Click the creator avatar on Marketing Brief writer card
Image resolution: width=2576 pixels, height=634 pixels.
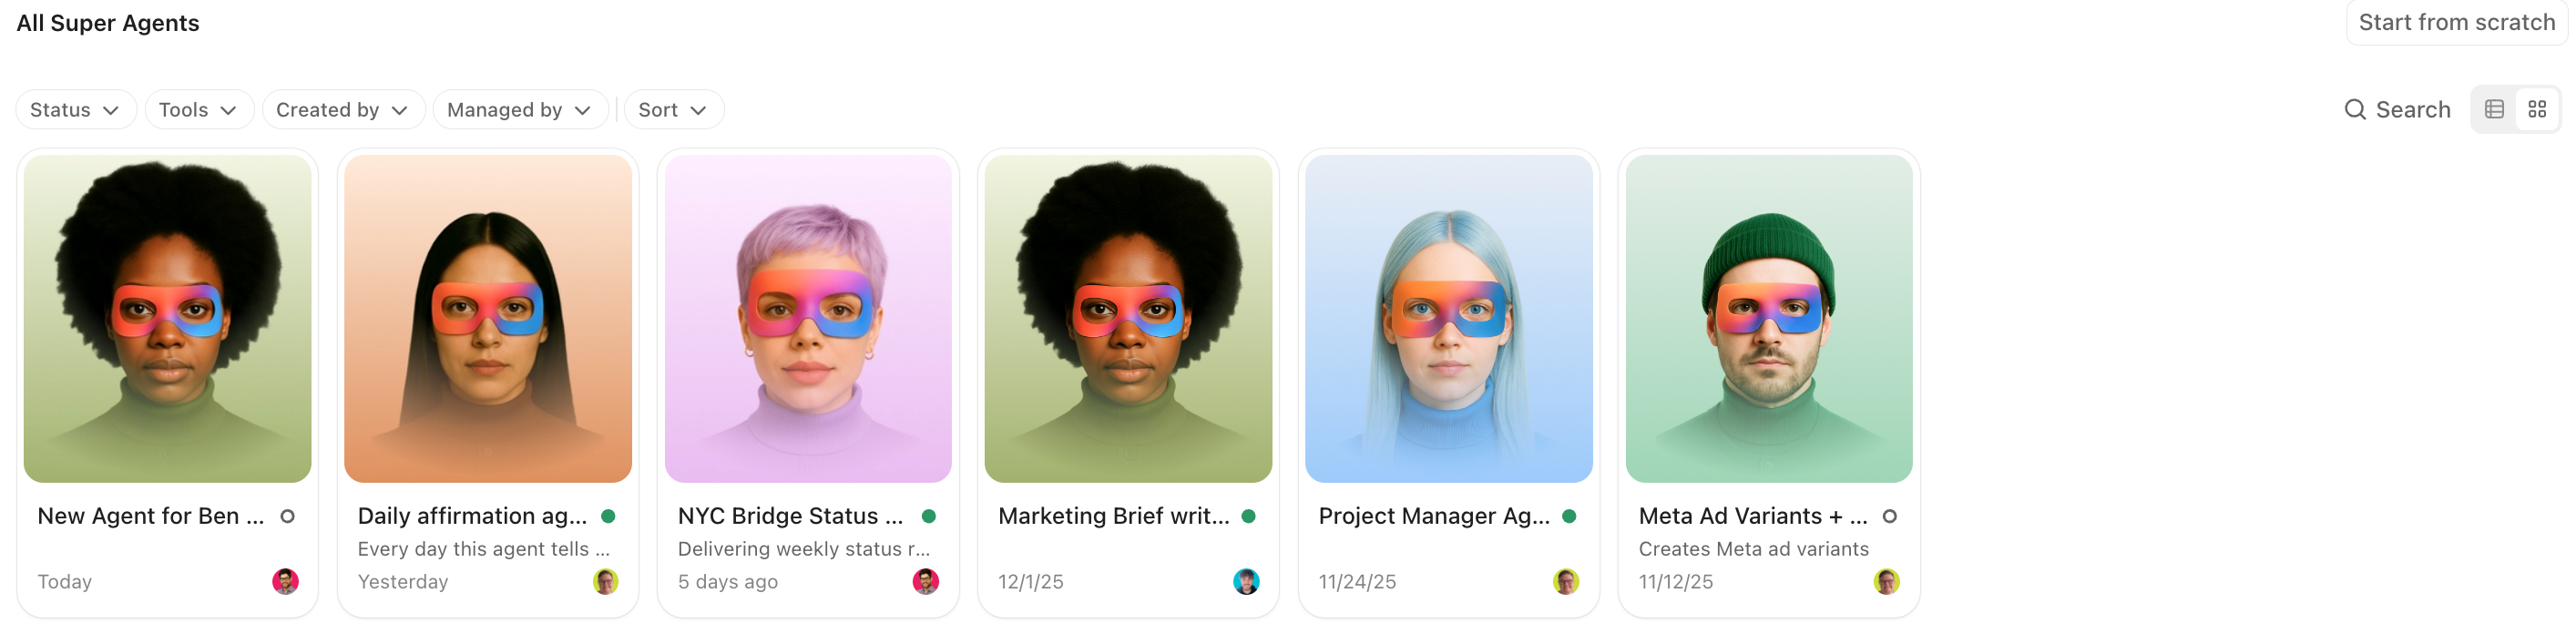(1246, 581)
